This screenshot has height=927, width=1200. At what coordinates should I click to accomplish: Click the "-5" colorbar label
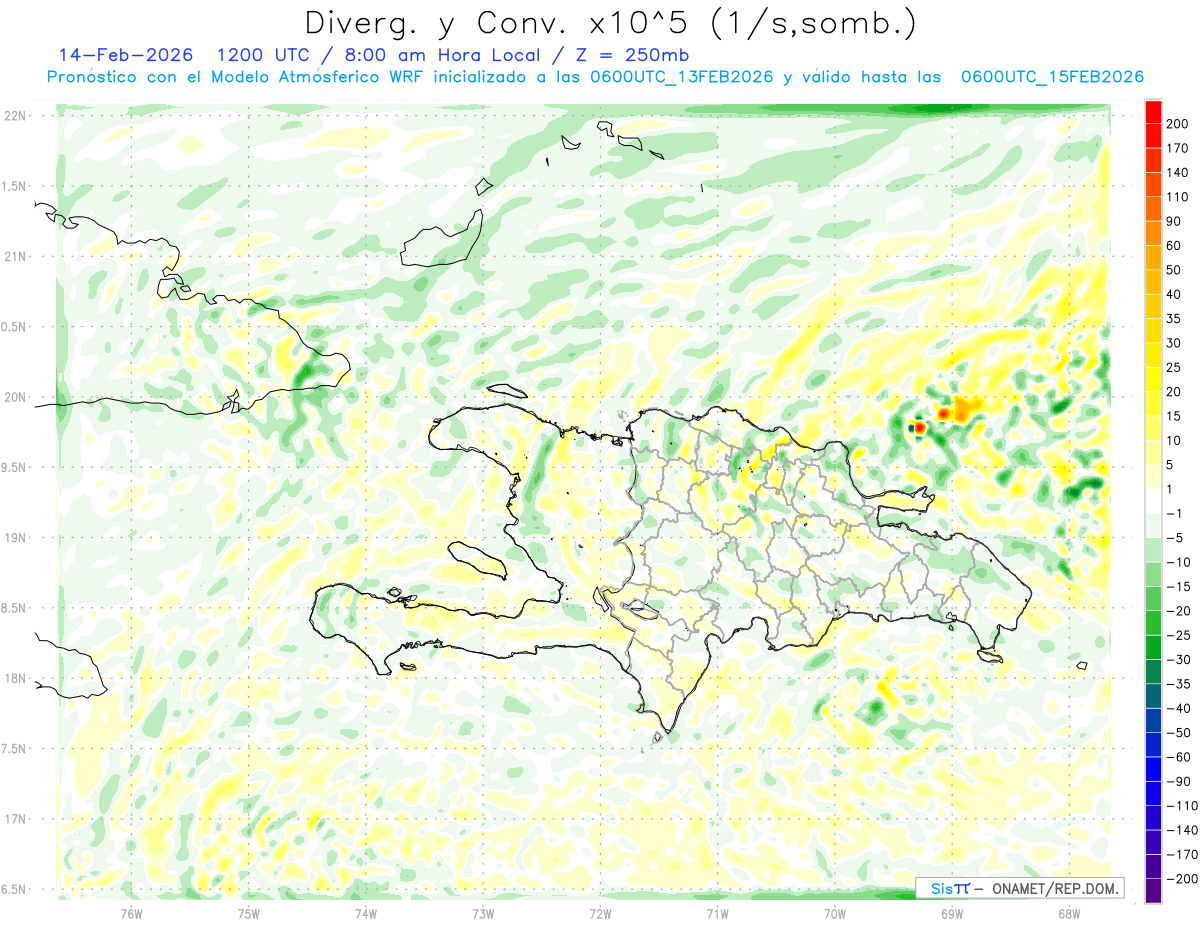point(1177,538)
